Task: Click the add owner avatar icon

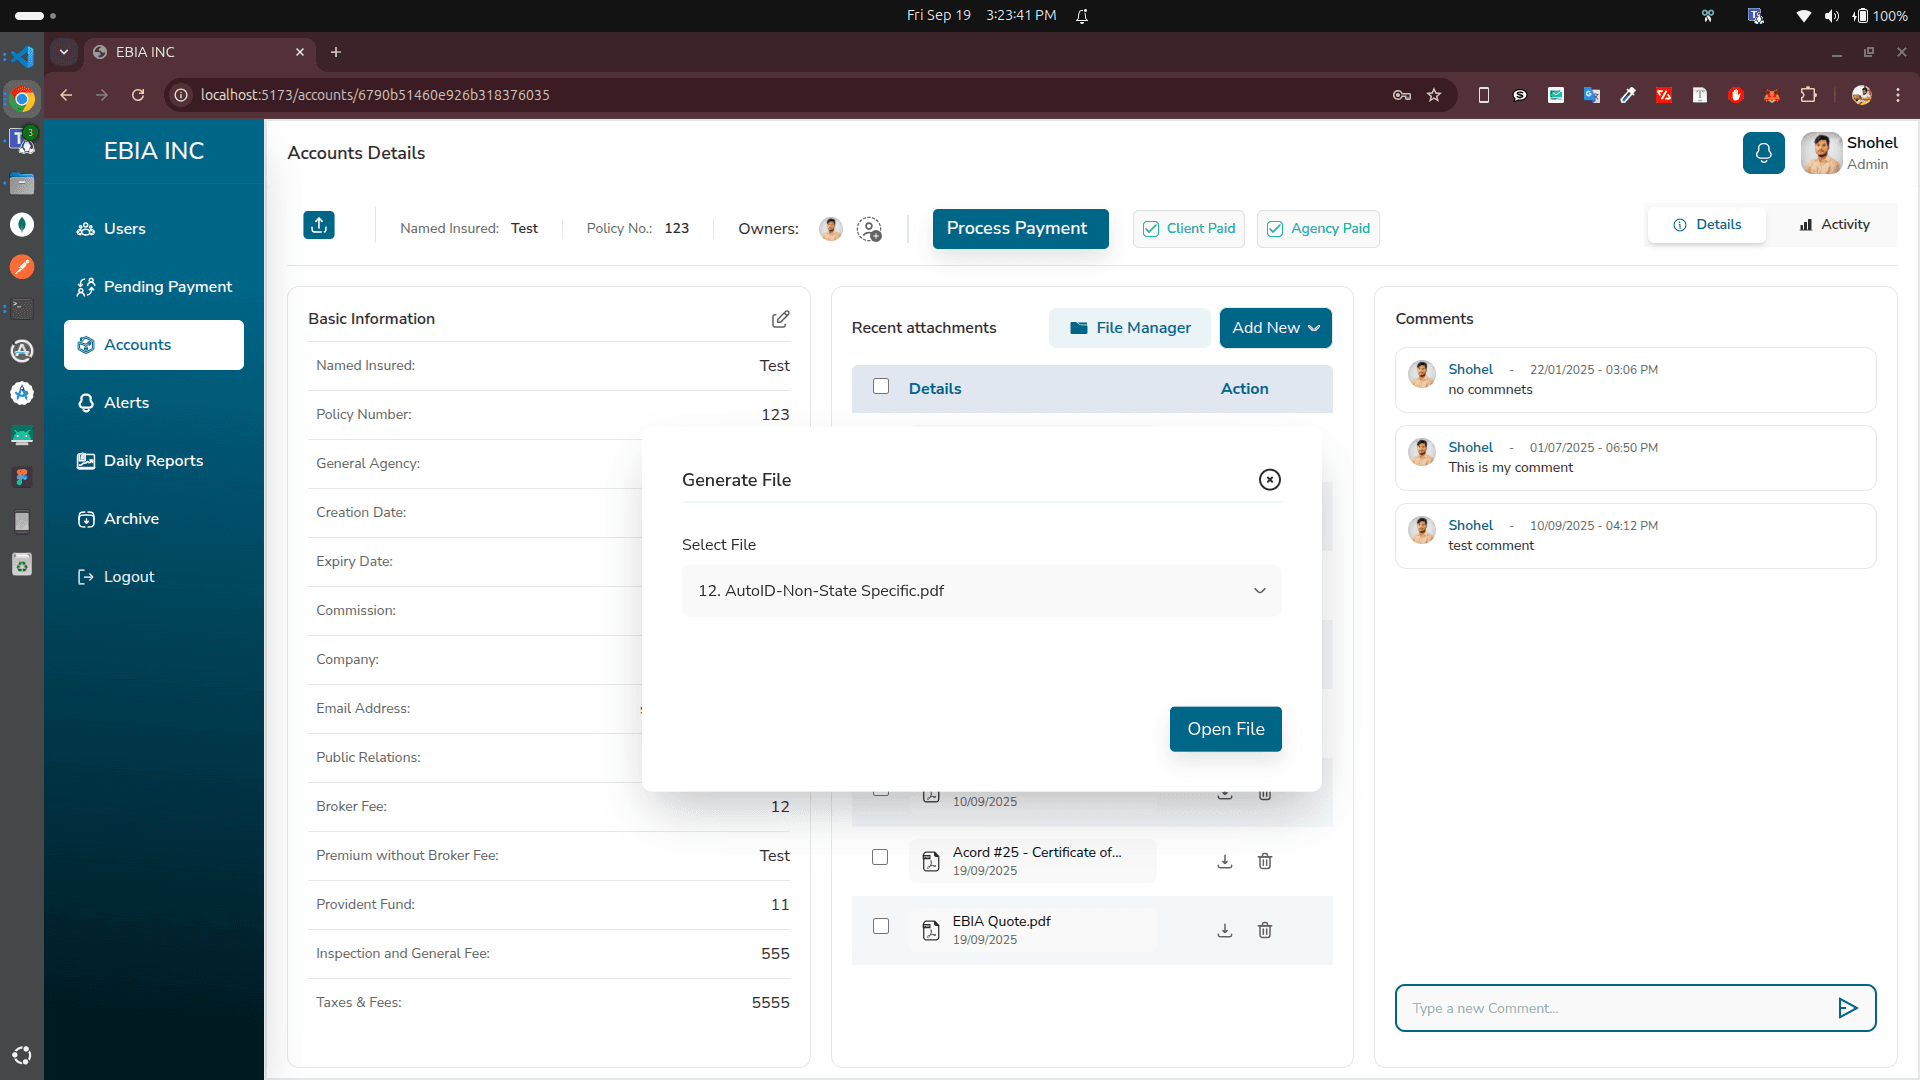Action: tap(869, 229)
